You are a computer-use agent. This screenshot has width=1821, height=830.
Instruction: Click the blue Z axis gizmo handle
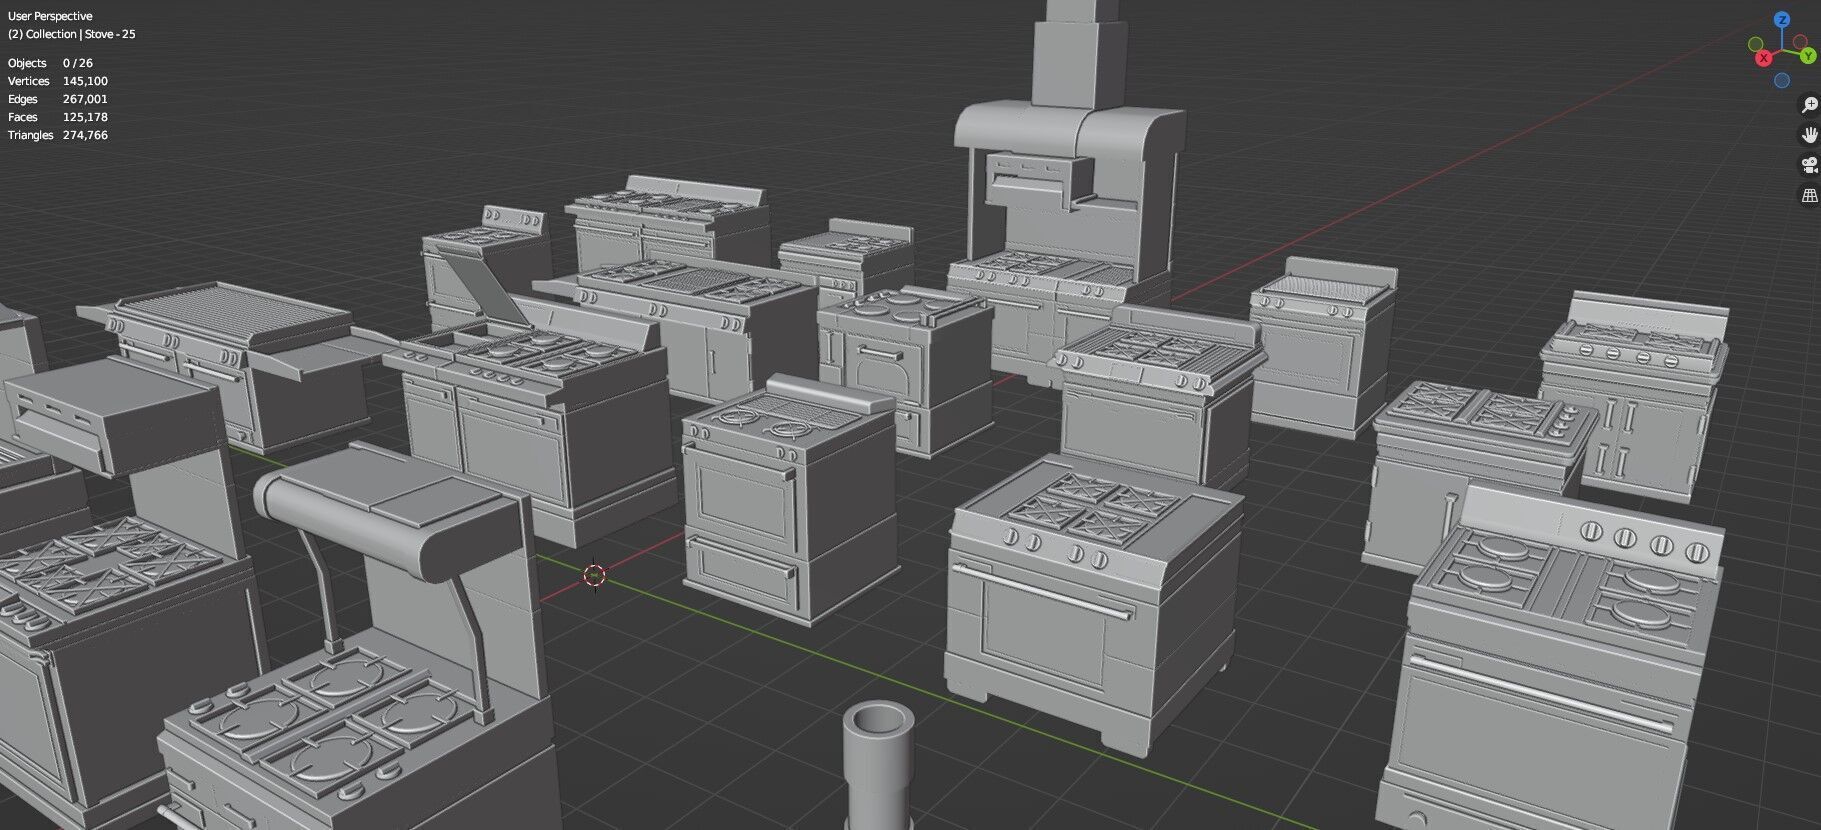1782,20
